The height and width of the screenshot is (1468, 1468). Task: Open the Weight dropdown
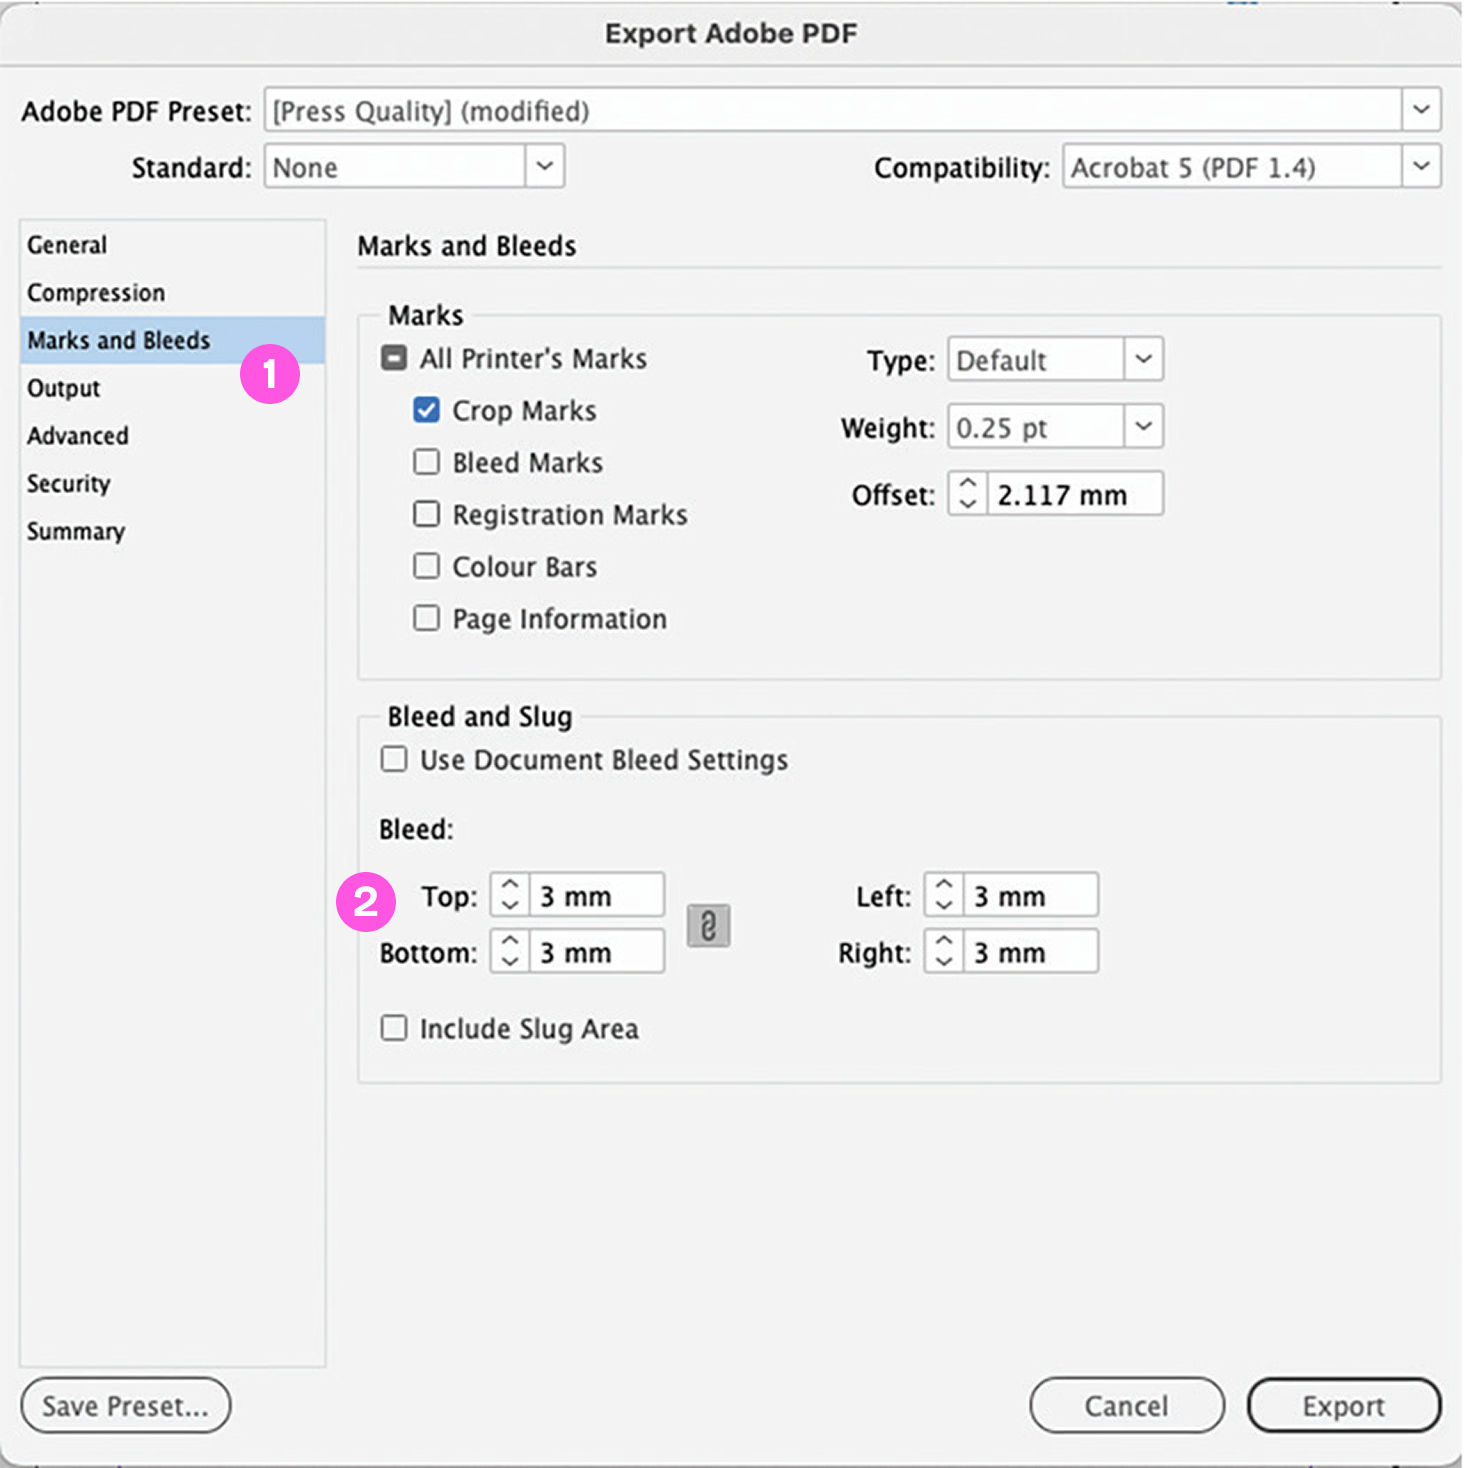pos(1144,426)
